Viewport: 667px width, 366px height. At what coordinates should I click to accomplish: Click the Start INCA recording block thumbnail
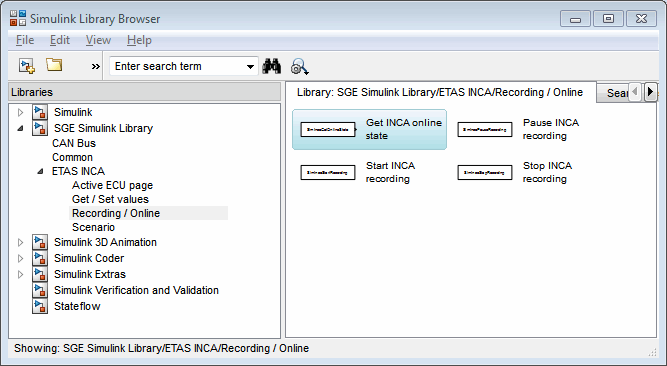tap(328, 172)
